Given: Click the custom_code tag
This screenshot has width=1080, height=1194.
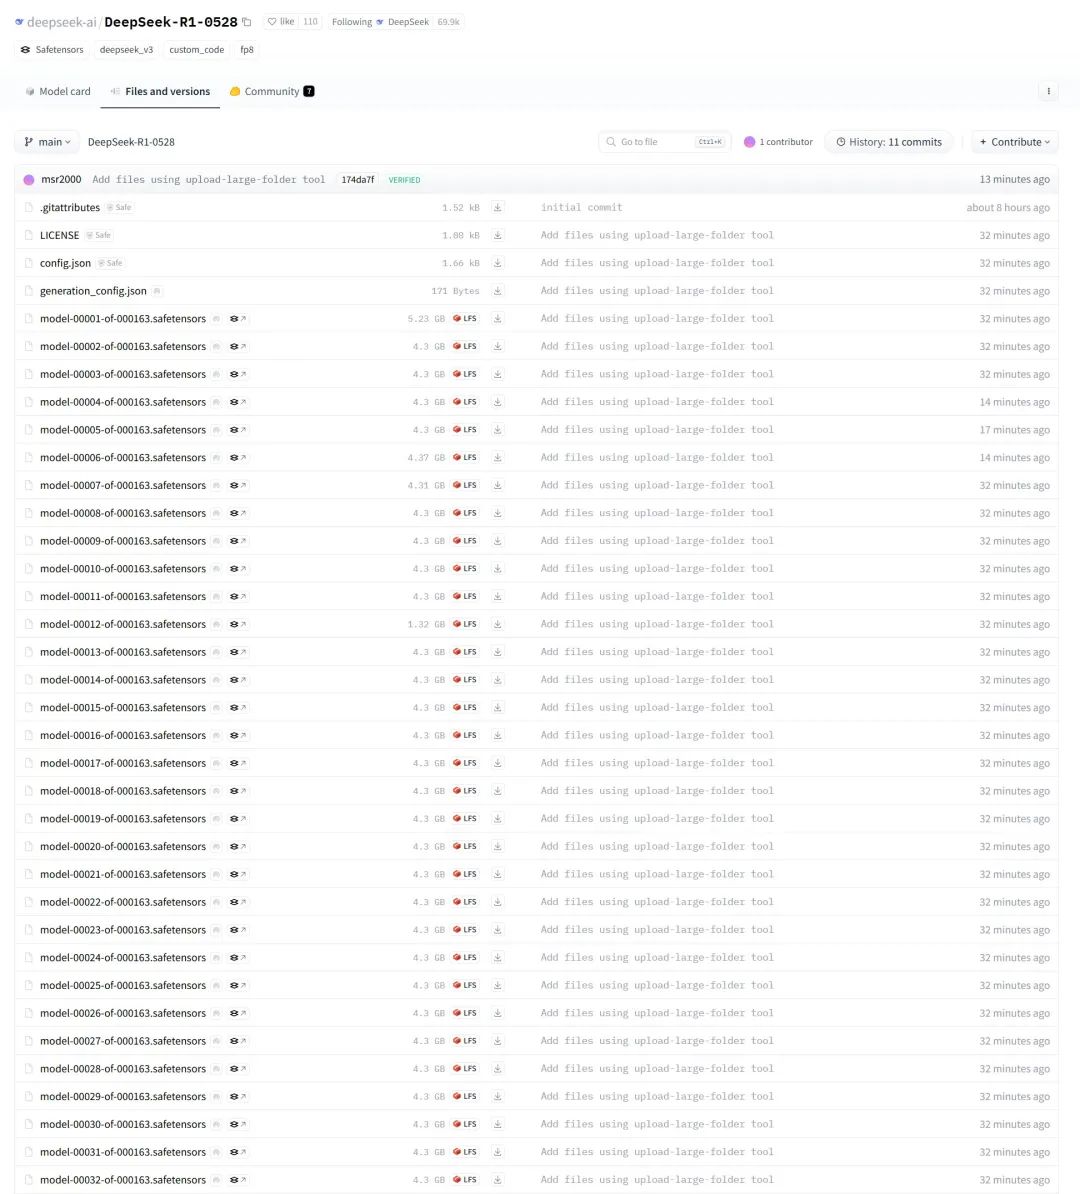Looking at the screenshot, I should click(197, 49).
